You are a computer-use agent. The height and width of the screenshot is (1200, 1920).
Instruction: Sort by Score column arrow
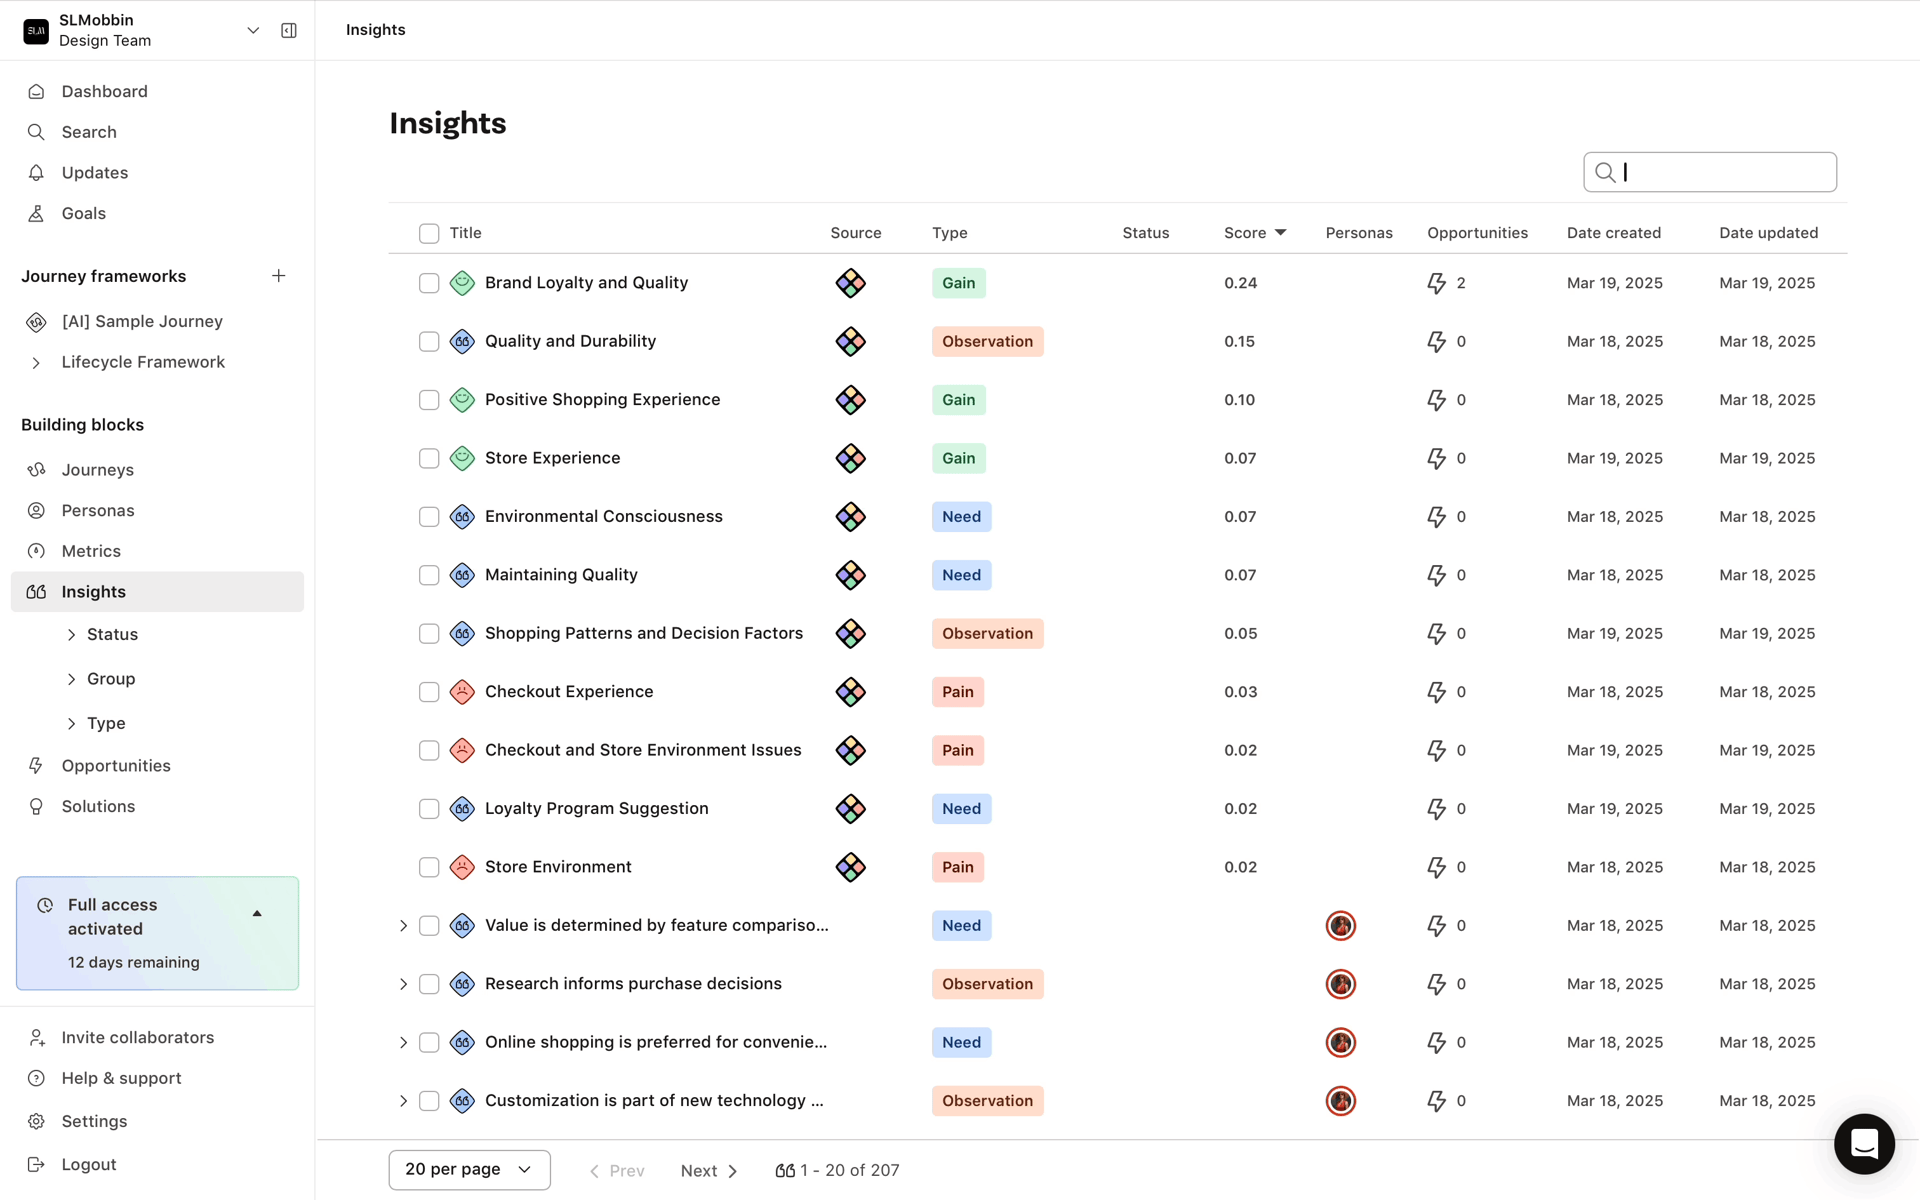1280,233
